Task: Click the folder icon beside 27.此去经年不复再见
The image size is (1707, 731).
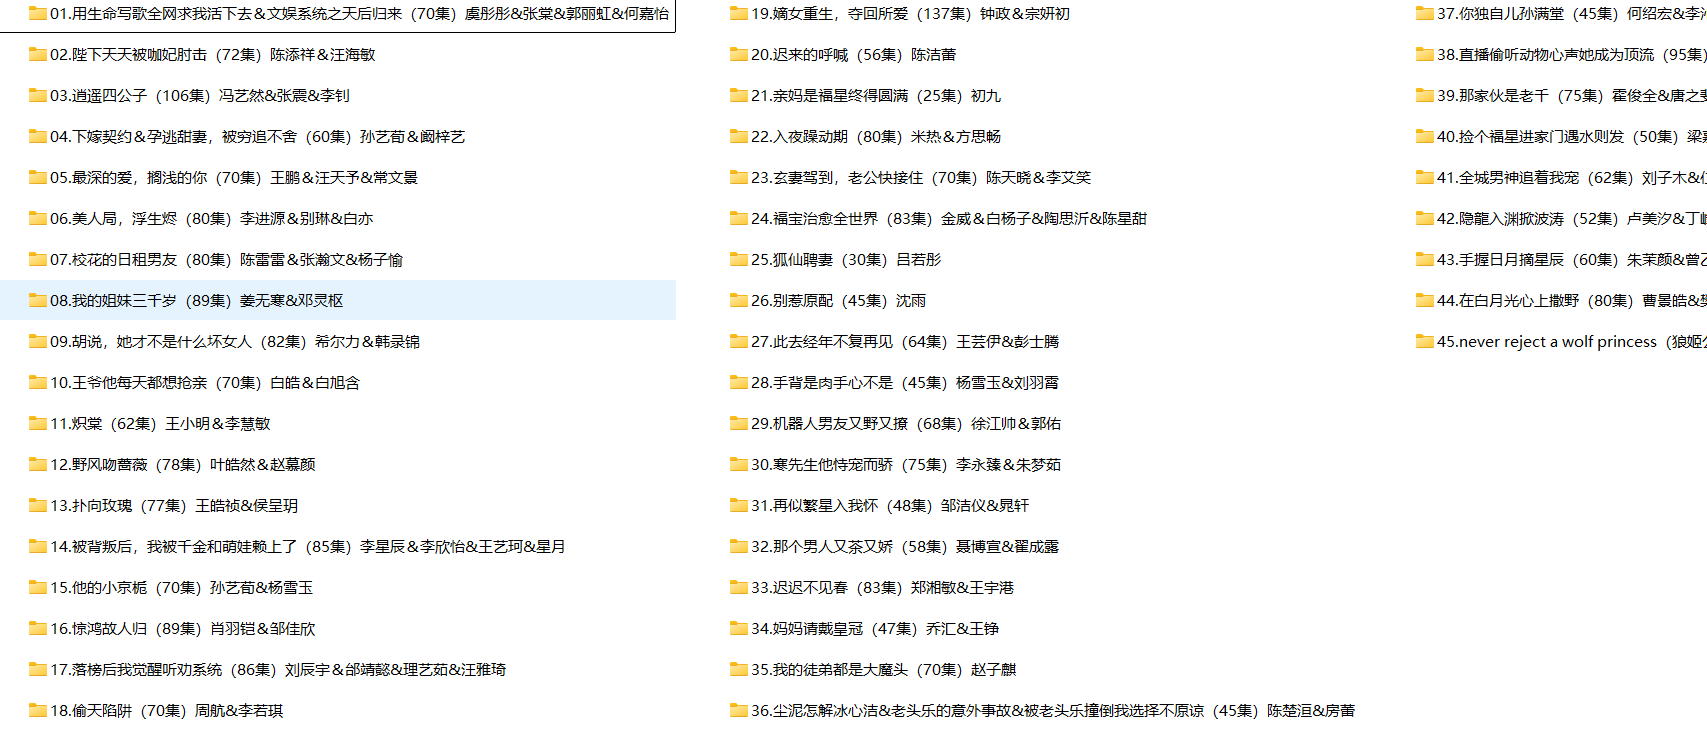Action: click(x=739, y=341)
